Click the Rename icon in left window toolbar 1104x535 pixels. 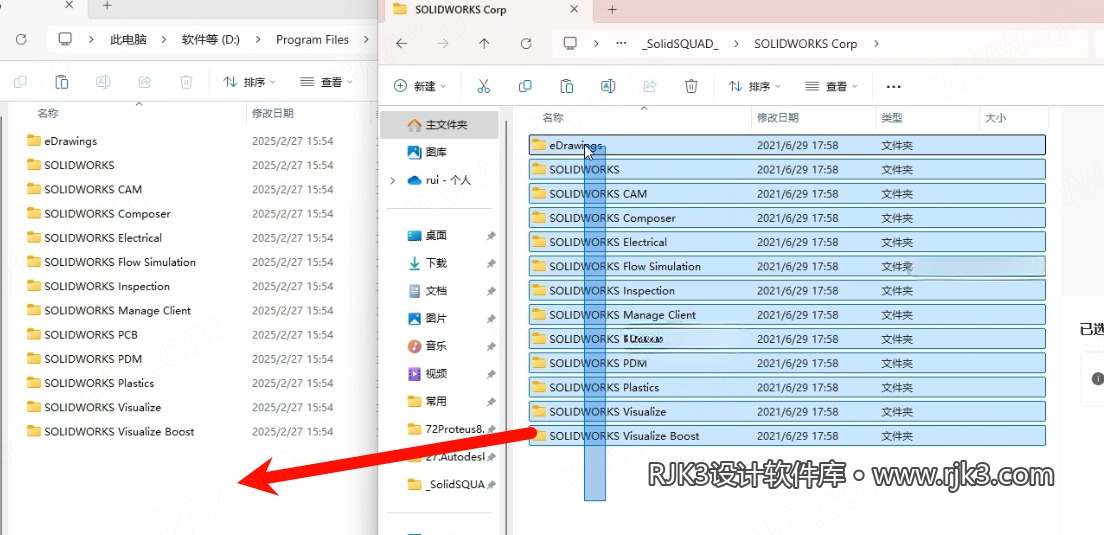point(103,82)
